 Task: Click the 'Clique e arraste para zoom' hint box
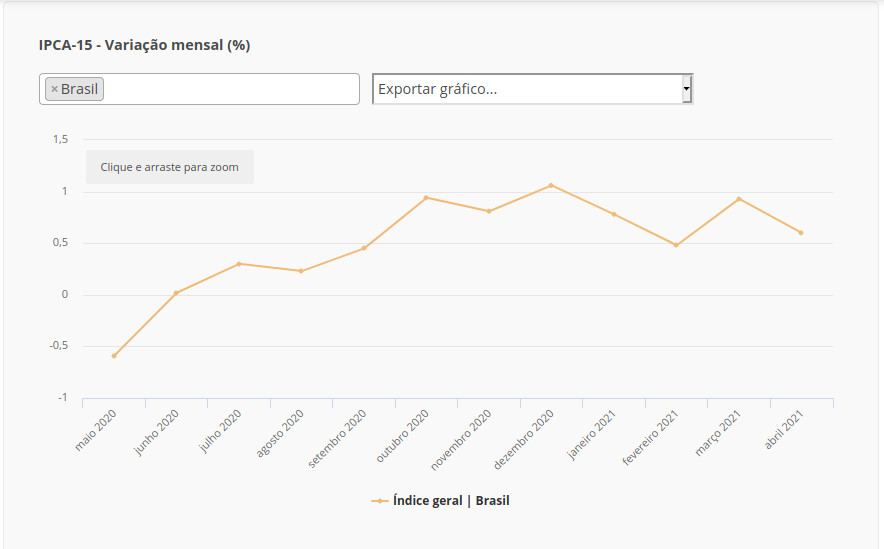click(169, 167)
